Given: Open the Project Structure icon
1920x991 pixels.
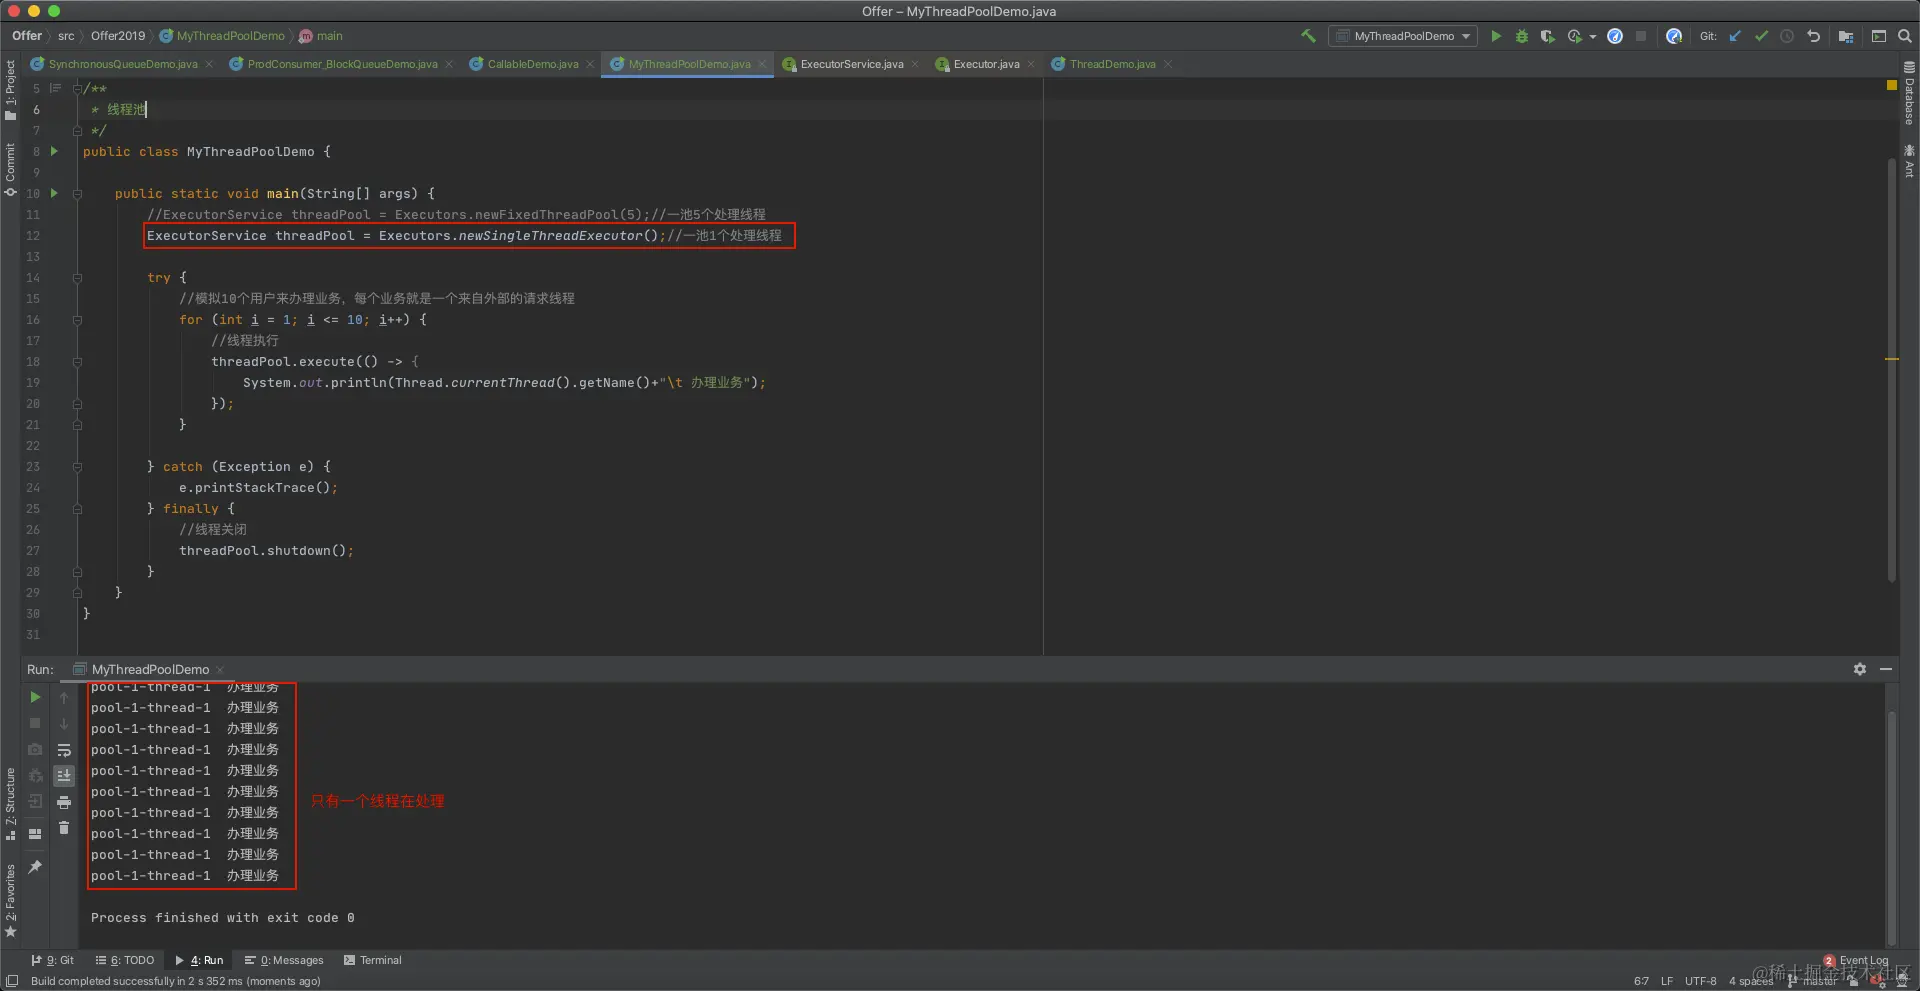Looking at the screenshot, I should tap(1846, 36).
